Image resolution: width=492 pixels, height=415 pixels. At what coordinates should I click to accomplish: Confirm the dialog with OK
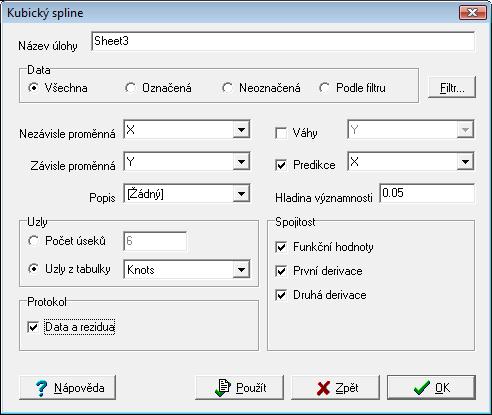click(x=431, y=388)
